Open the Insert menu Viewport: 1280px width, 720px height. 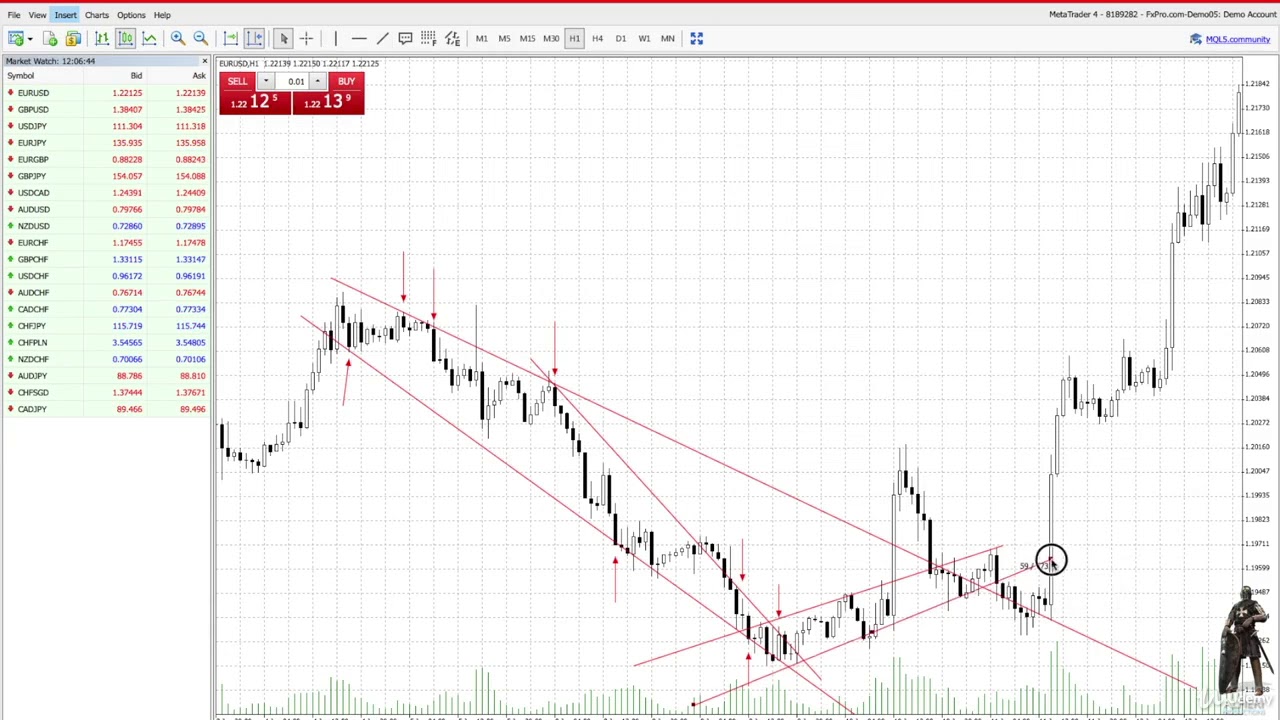(x=65, y=15)
